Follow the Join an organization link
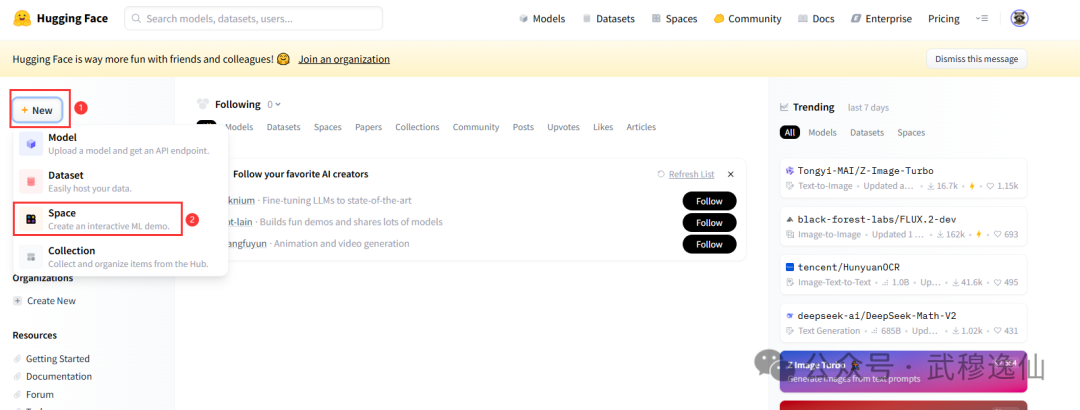Image resolution: width=1080 pixels, height=410 pixels. pyautogui.click(x=344, y=59)
